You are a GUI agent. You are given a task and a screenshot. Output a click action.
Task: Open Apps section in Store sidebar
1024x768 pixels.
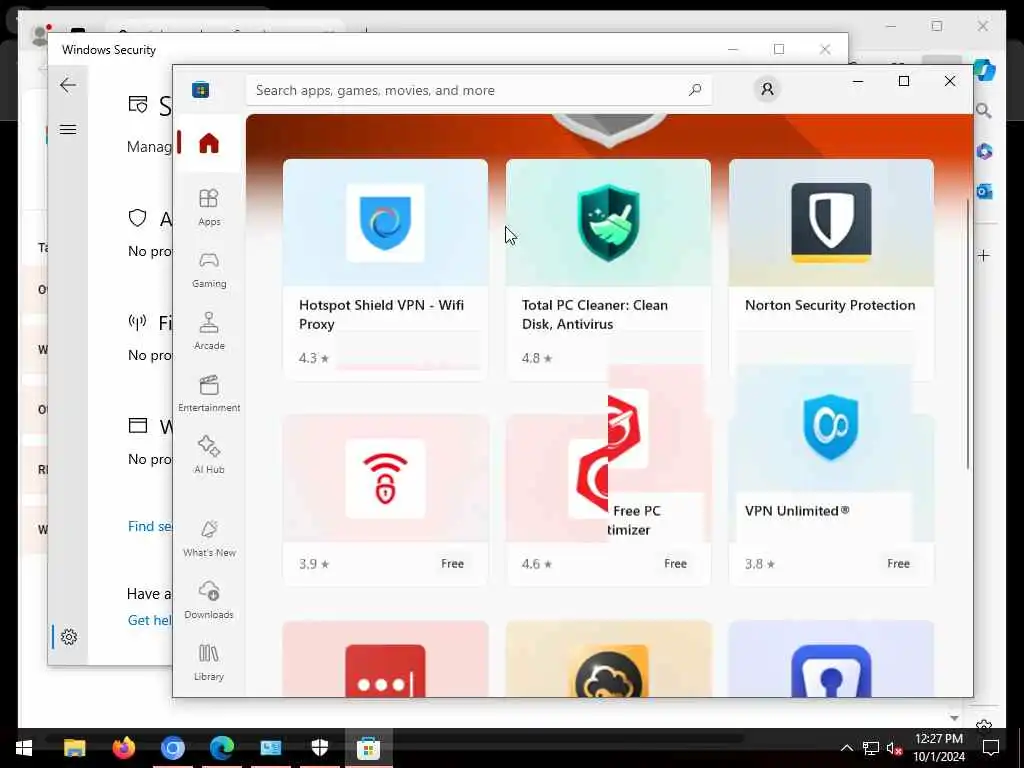point(209,207)
